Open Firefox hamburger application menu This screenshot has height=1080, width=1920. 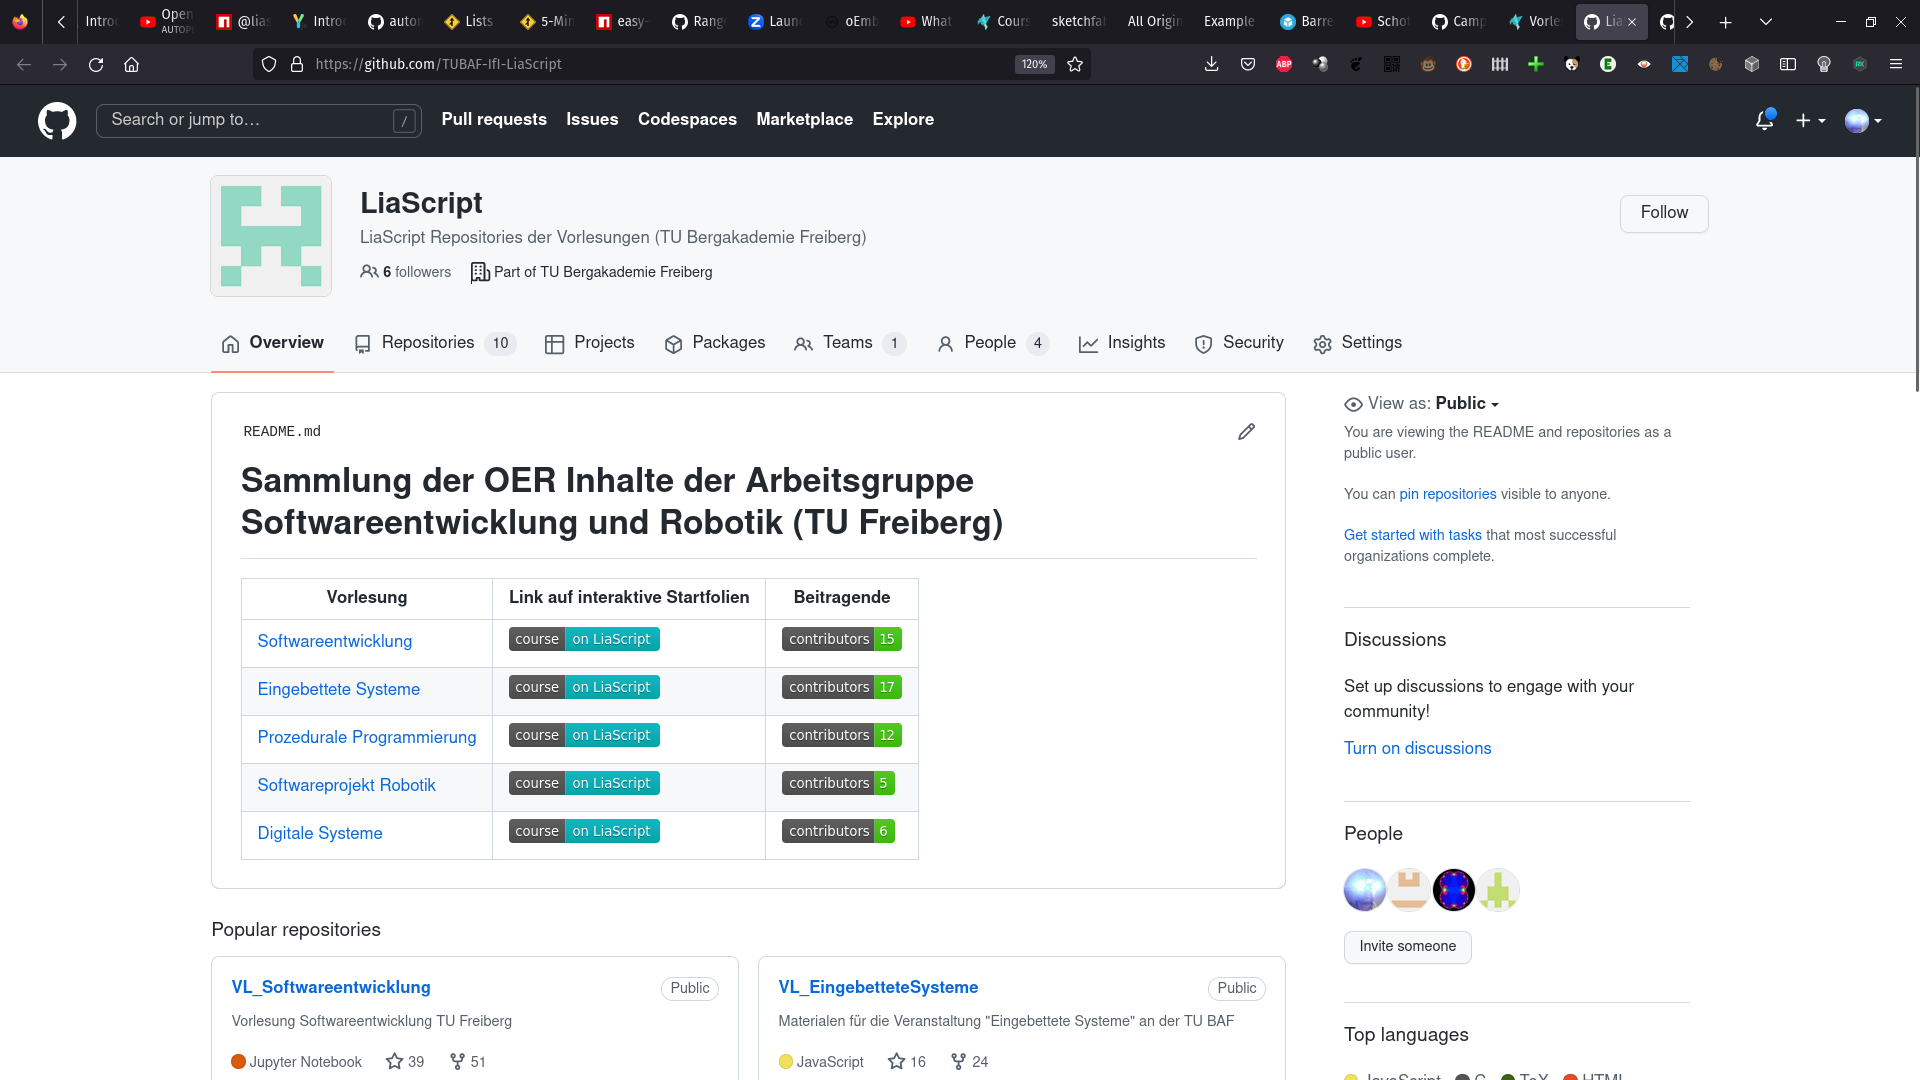[x=1895, y=64]
